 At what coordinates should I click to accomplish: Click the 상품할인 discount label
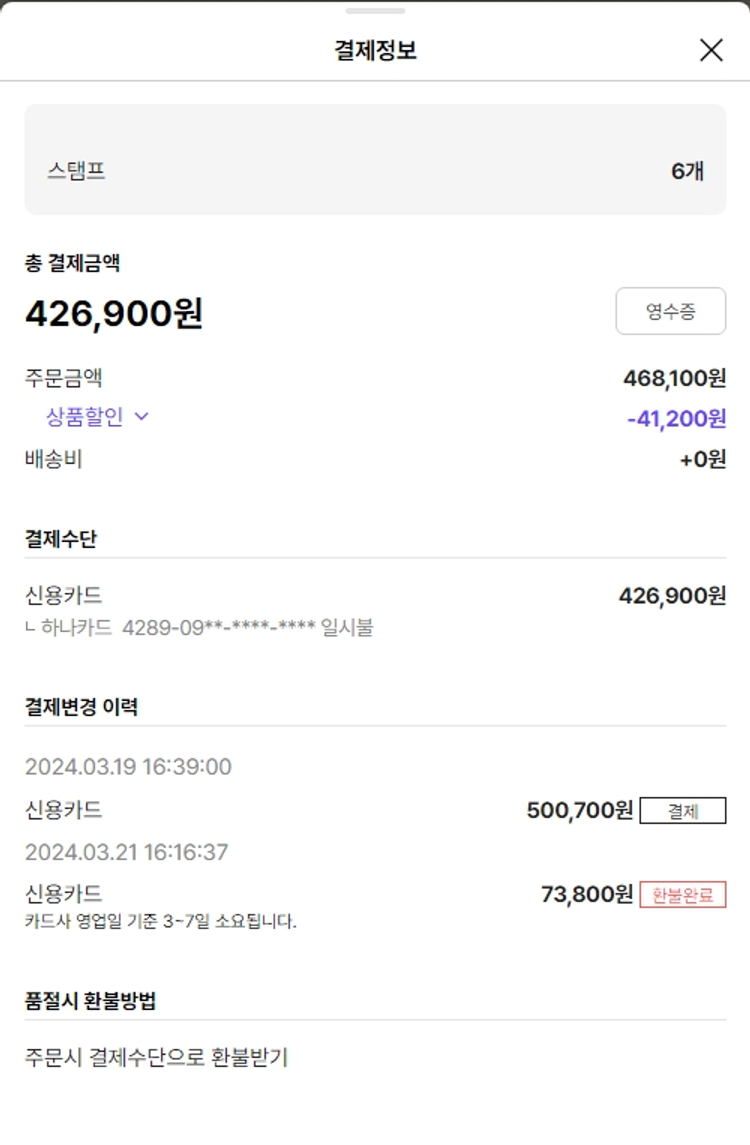click(85, 417)
